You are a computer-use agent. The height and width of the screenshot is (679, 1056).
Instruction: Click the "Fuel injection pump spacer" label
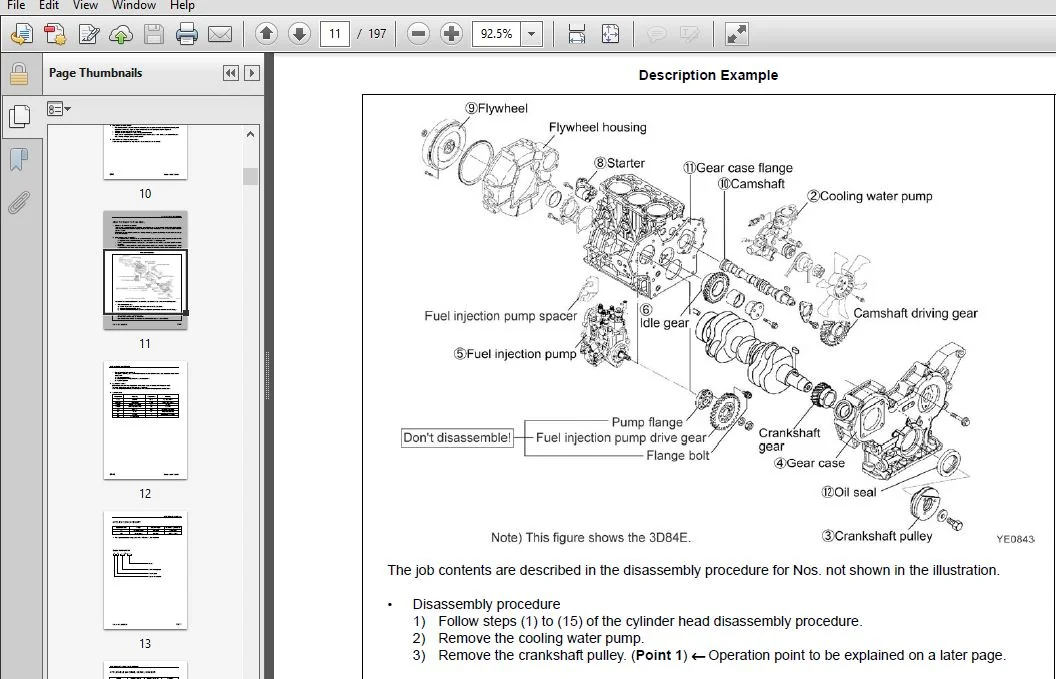point(500,316)
